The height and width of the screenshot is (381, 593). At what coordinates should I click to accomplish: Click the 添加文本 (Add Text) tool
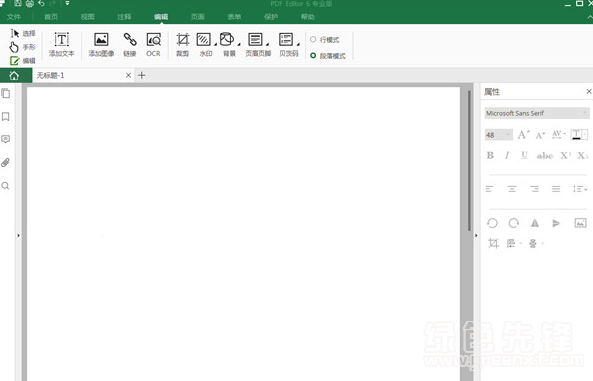pyautogui.click(x=62, y=44)
